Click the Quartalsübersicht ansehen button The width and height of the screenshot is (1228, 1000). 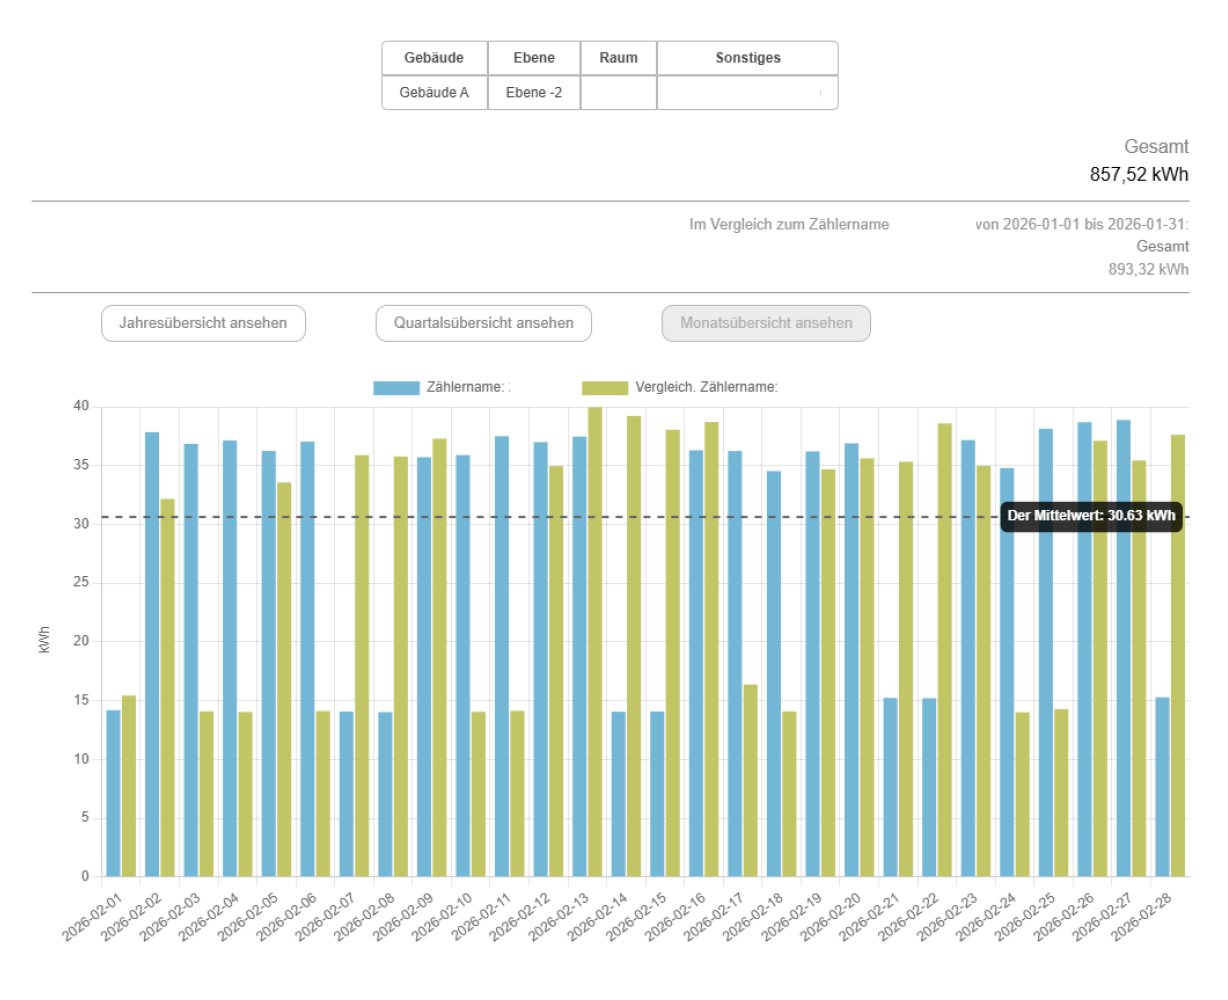(x=483, y=323)
